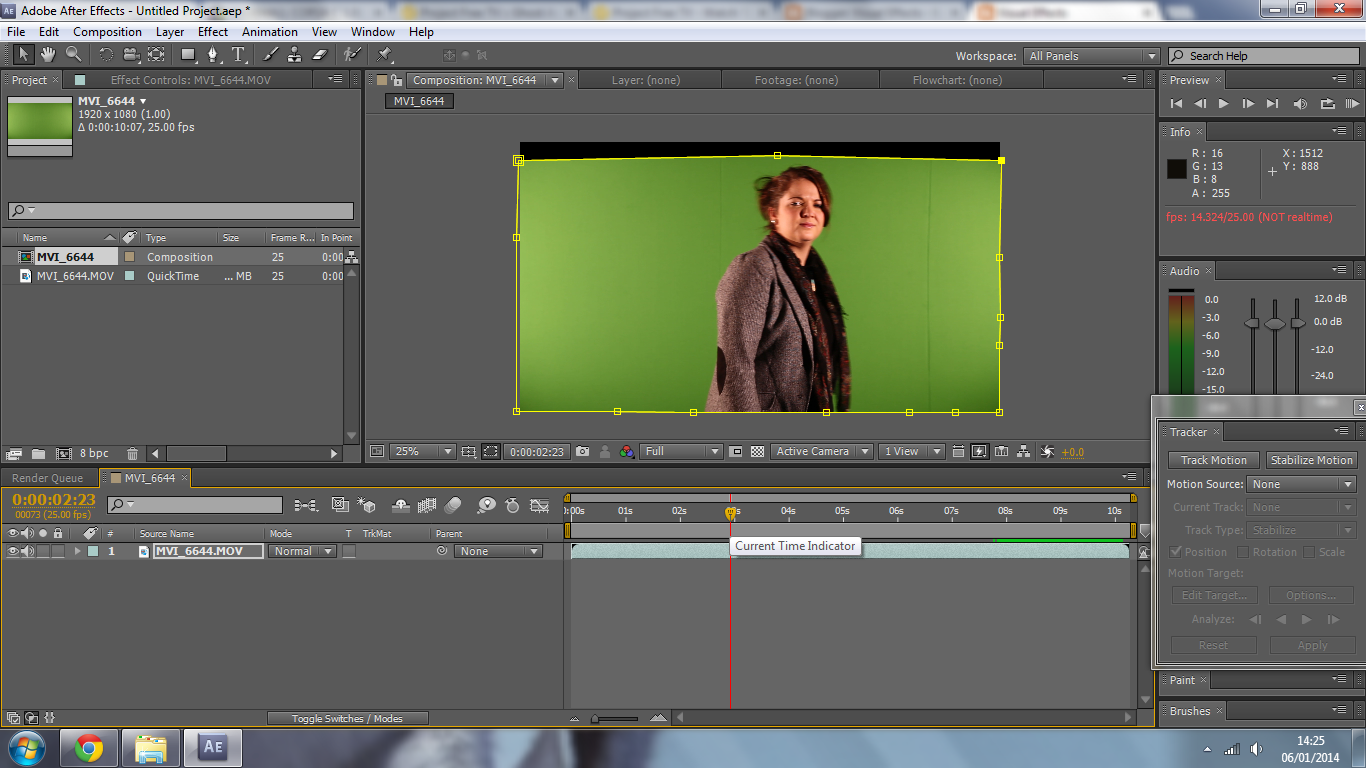Choose the Clone Stamp tool
Image resolution: width=1366 pixels, height=768 pixels.
pyautogui.click(x=295, y=56)
